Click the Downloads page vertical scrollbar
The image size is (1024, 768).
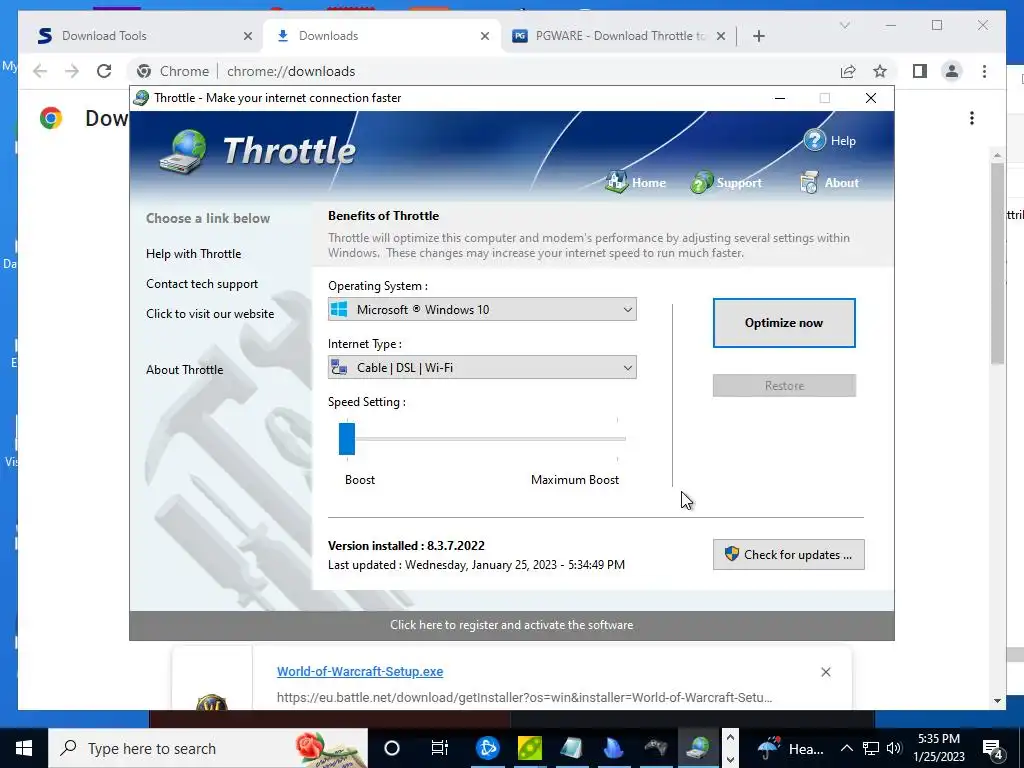coord(997,264)
